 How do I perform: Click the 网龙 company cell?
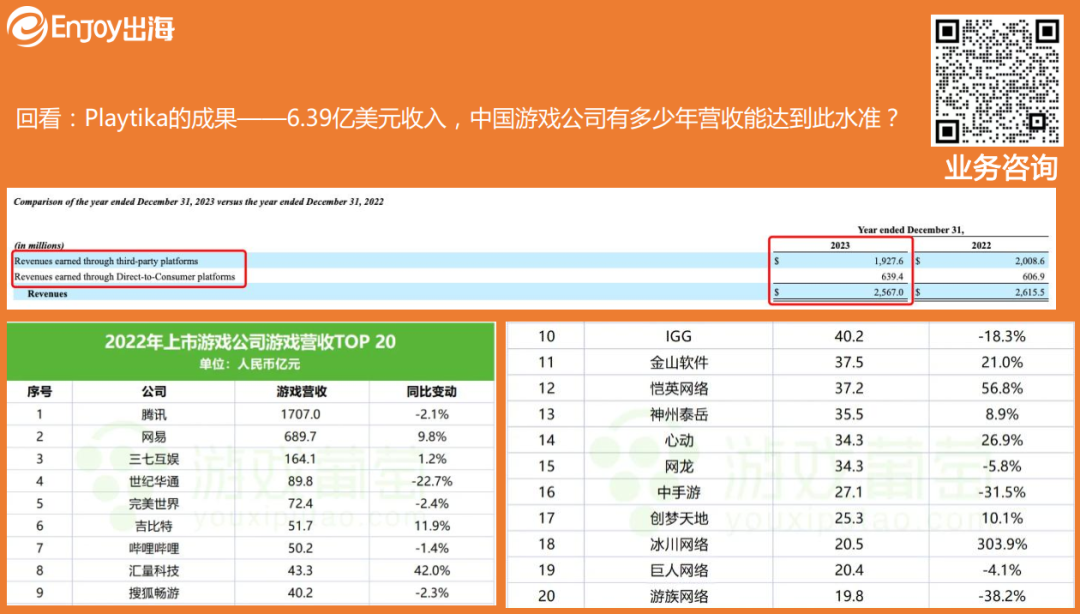[x=678, y=467]
